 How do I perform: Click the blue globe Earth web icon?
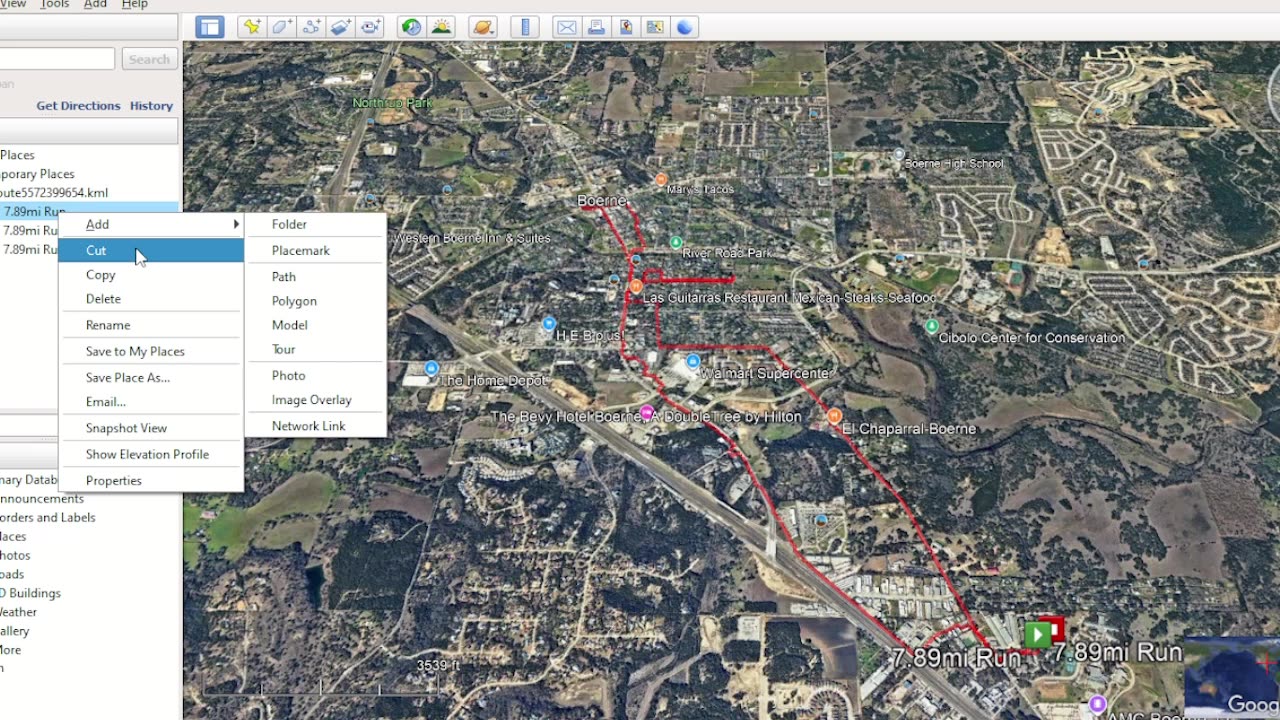click(x=685, y=27)
